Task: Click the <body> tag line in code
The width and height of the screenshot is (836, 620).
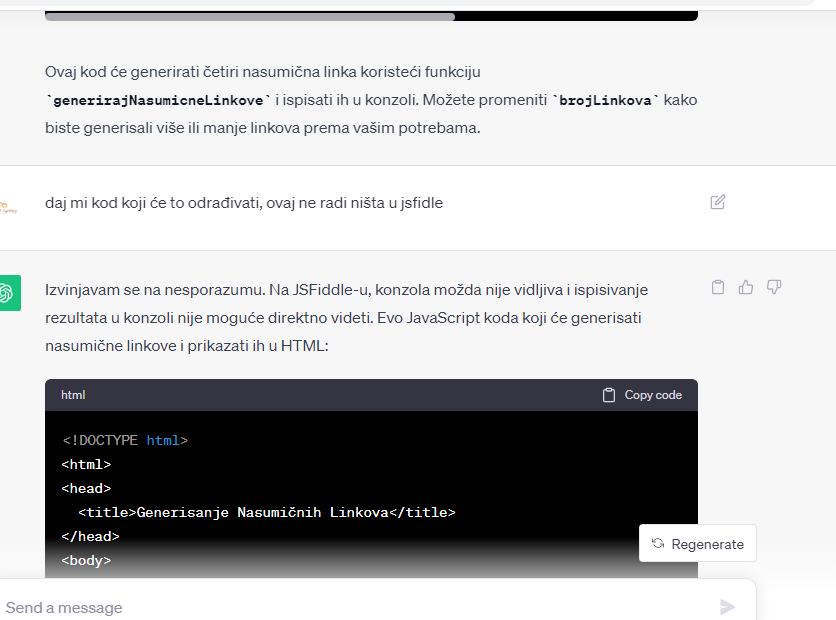Action: click(x=86, y=560)
